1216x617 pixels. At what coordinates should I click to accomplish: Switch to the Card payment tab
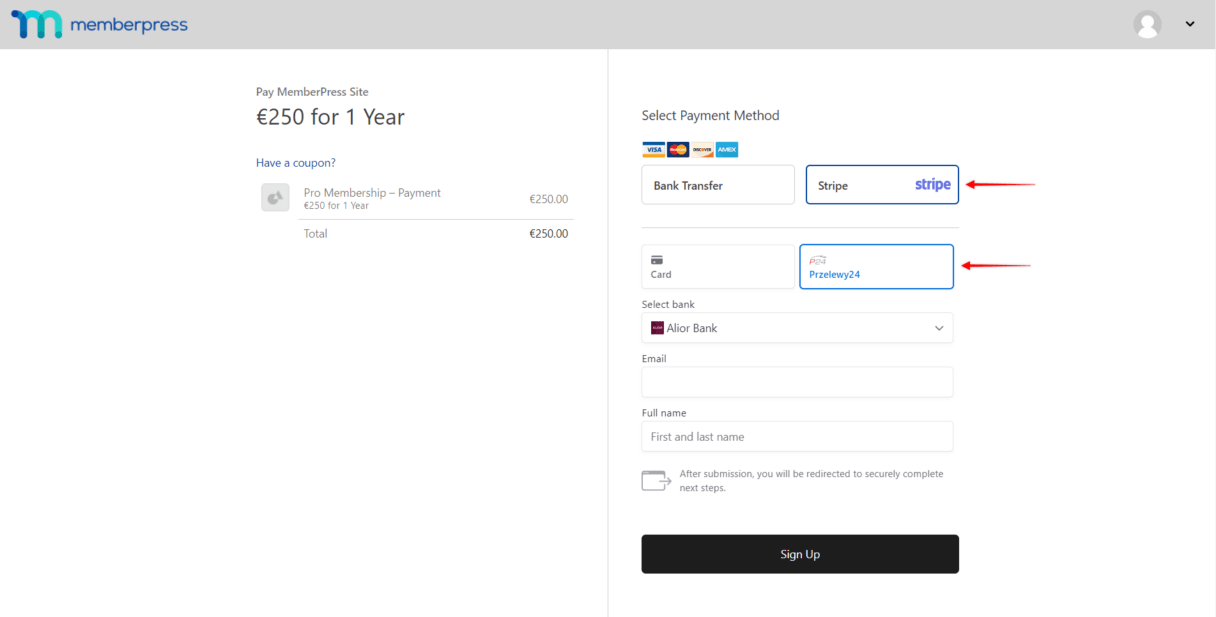[x=718, y=267]
